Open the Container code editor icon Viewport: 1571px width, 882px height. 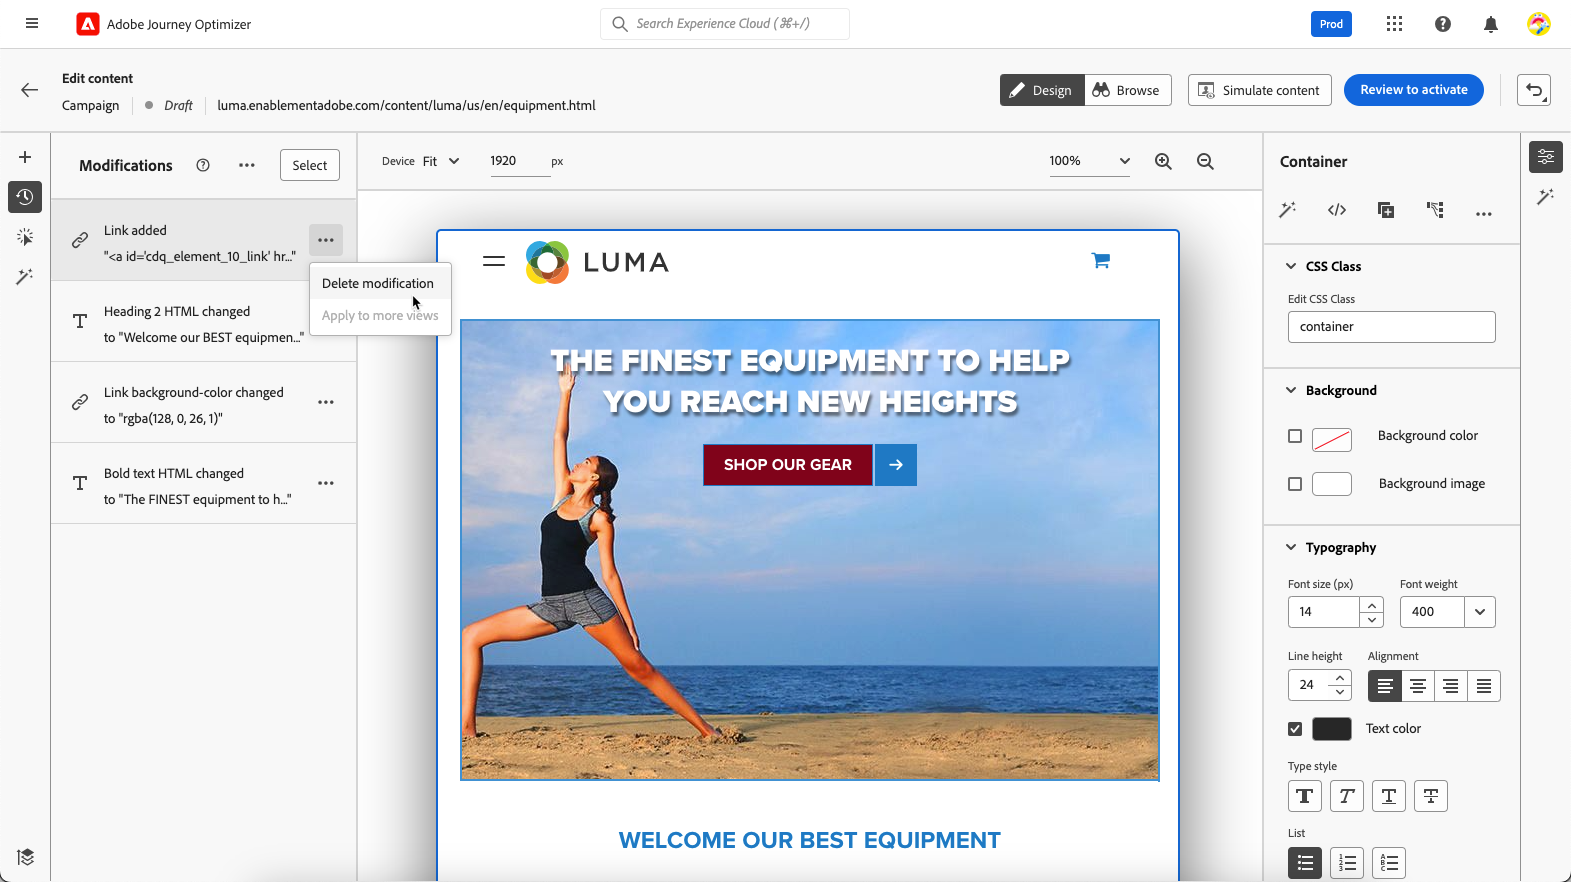tap(1337, 210)
